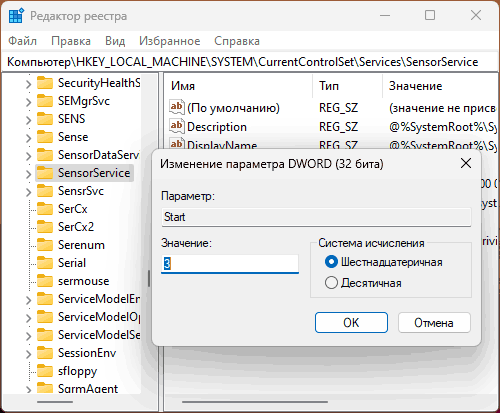
Task: Click the Serial folder icon
Action: 45,263
